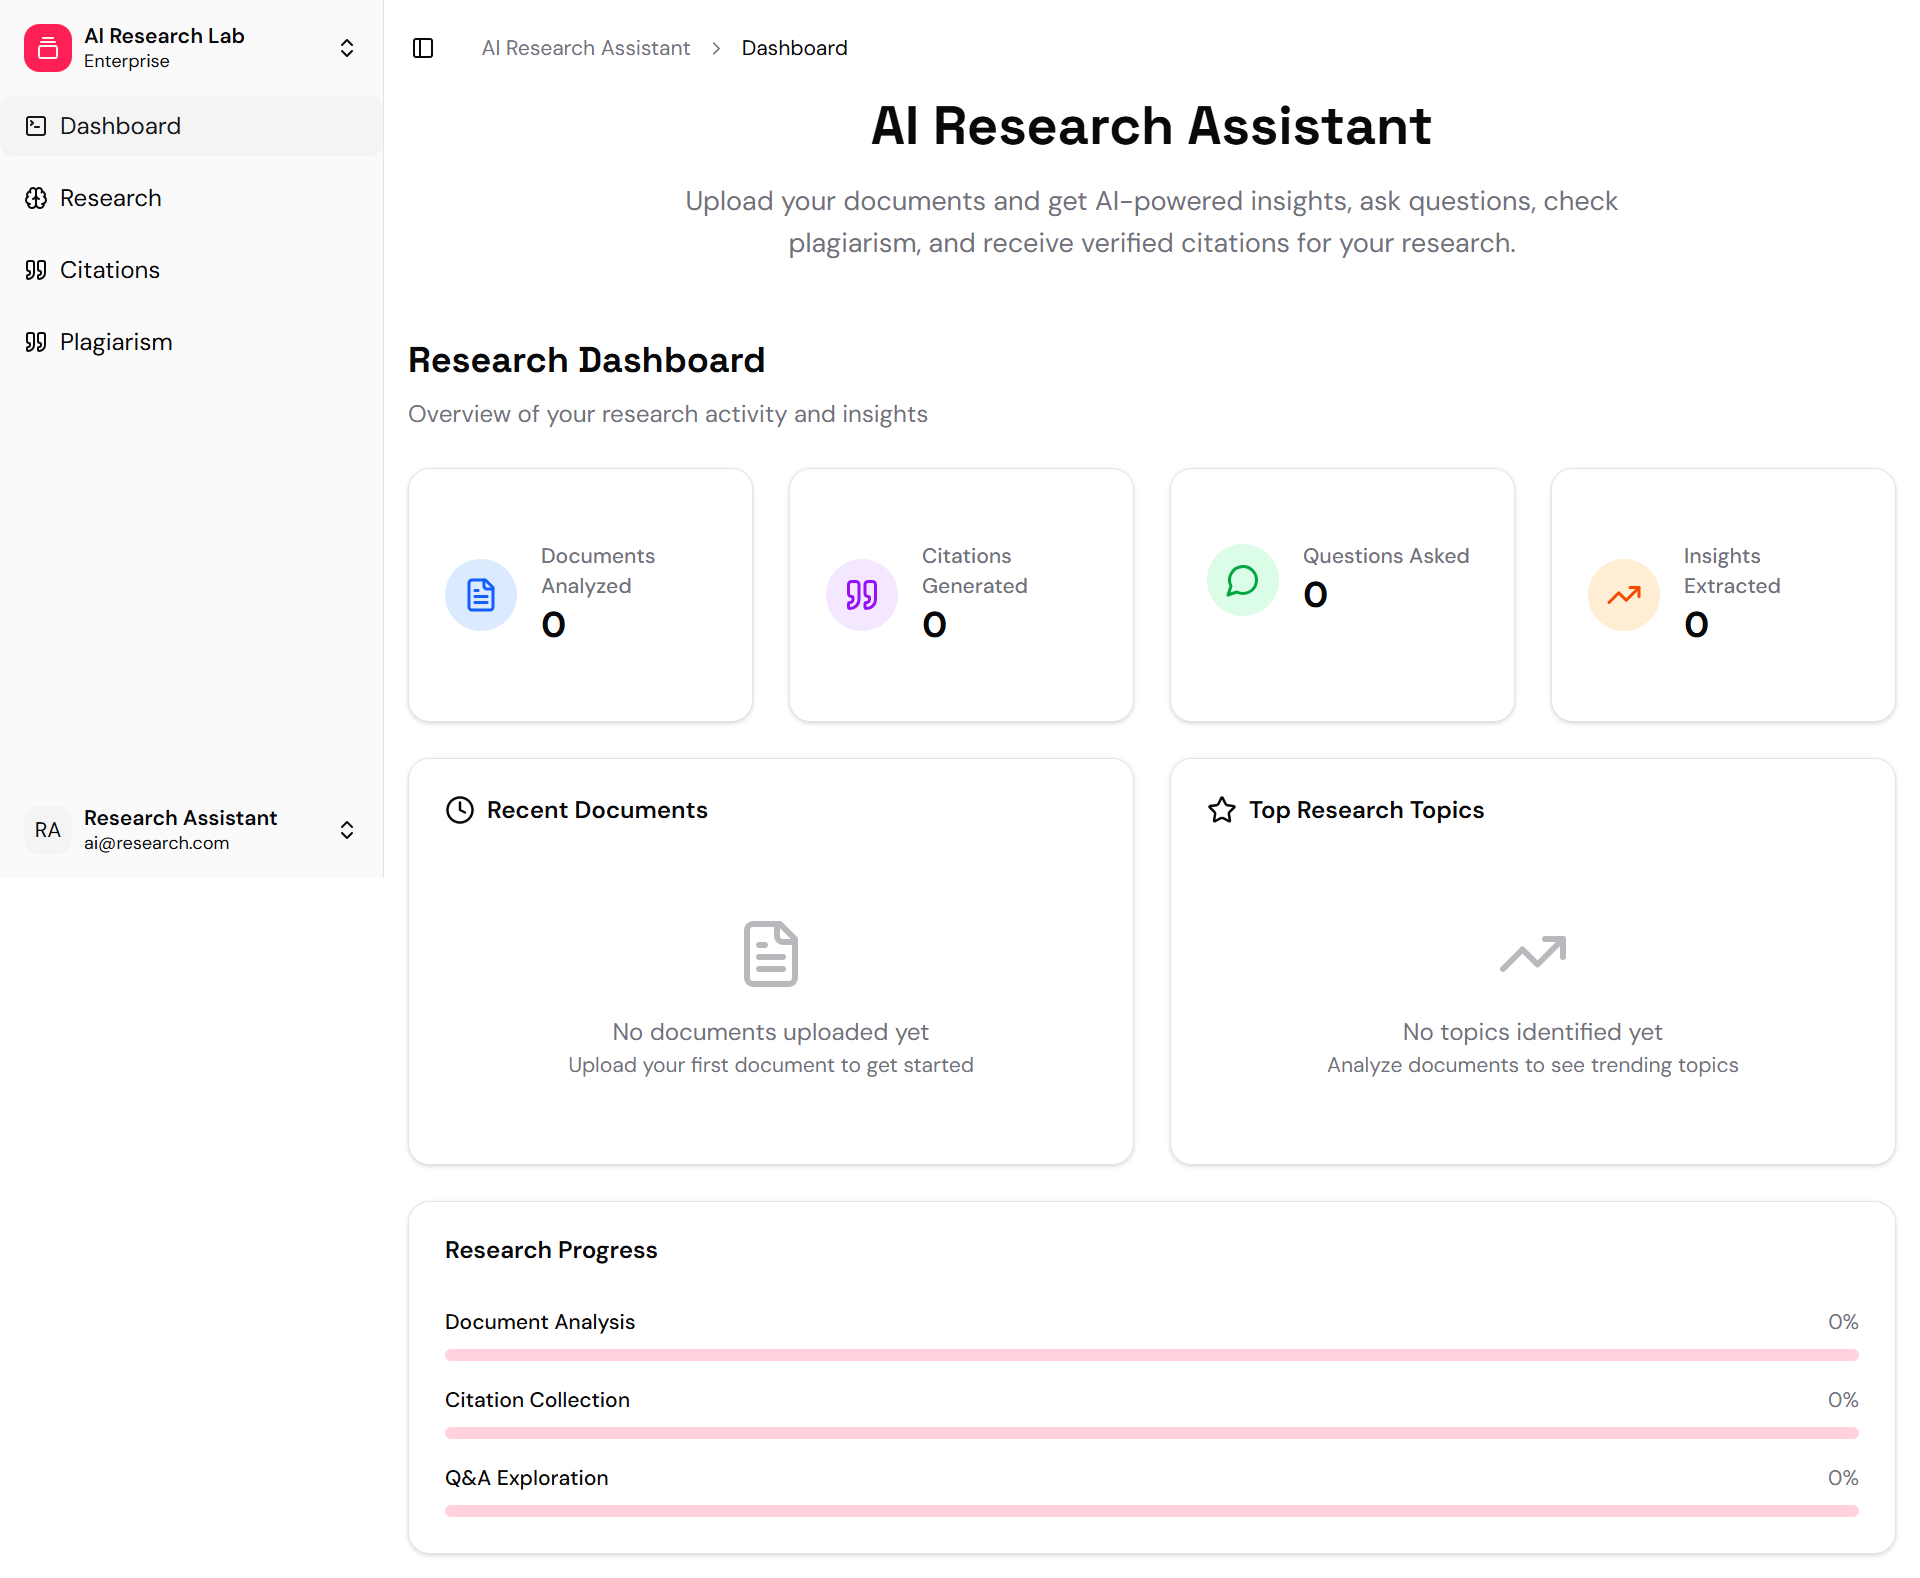Viewport: 1920px width, 1578px height.
Task: Select the Research sidebar icon
Action: coord(36,197)
